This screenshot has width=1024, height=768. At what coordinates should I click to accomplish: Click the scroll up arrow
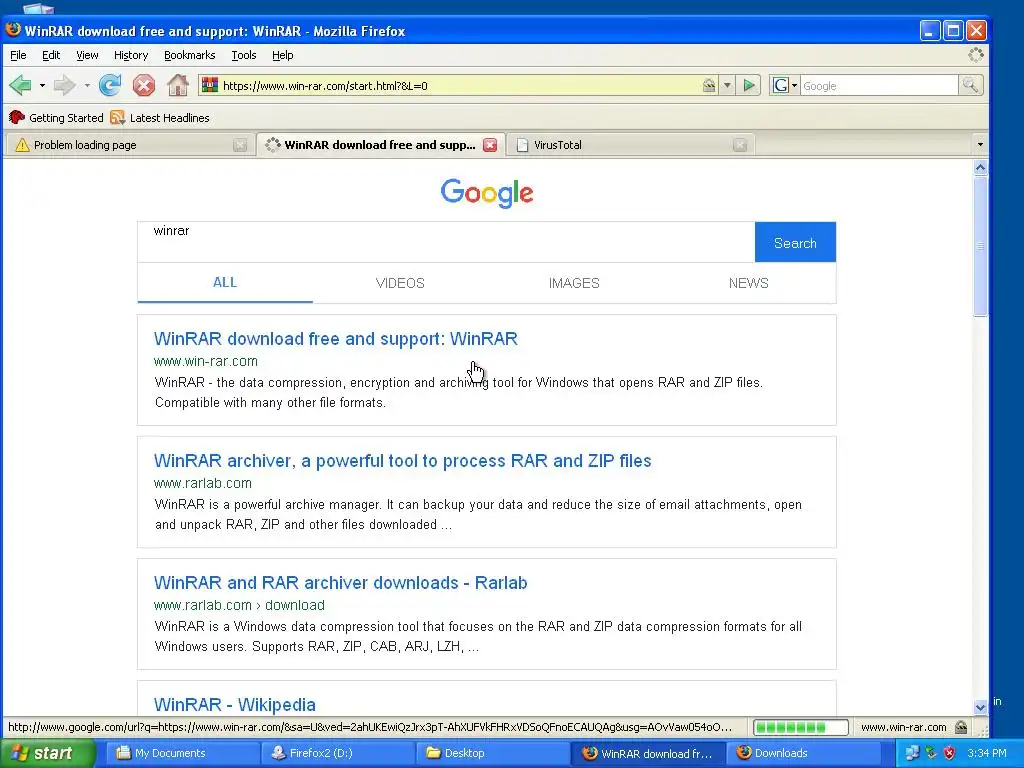tap(980, 167)
